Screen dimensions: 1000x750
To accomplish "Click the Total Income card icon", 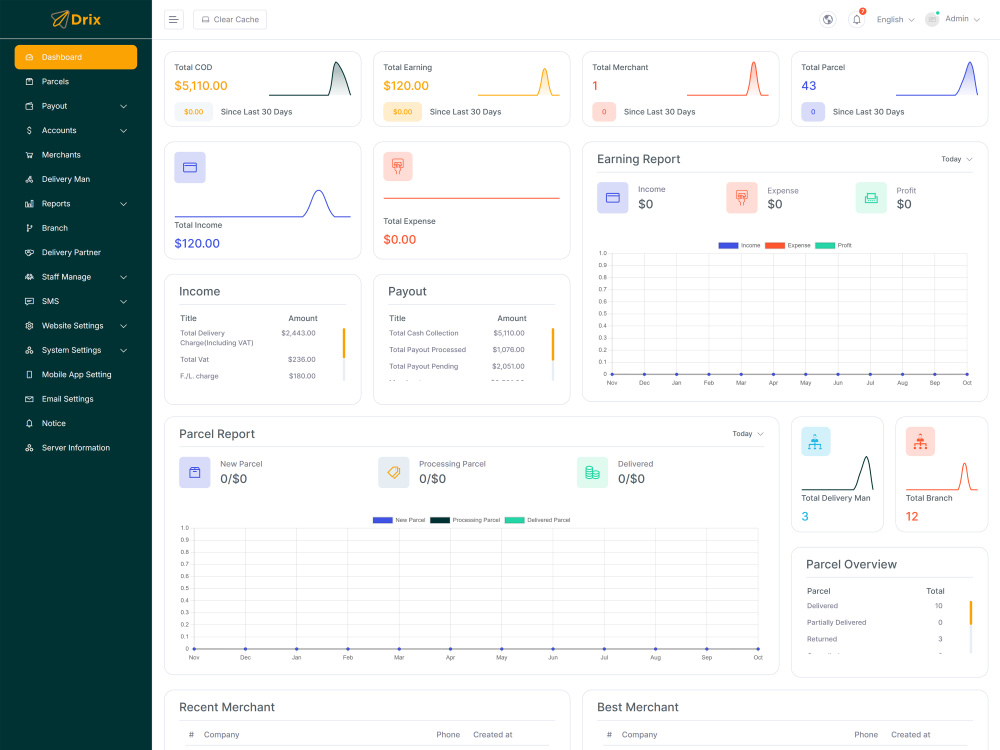I will [x=190, y=168].
